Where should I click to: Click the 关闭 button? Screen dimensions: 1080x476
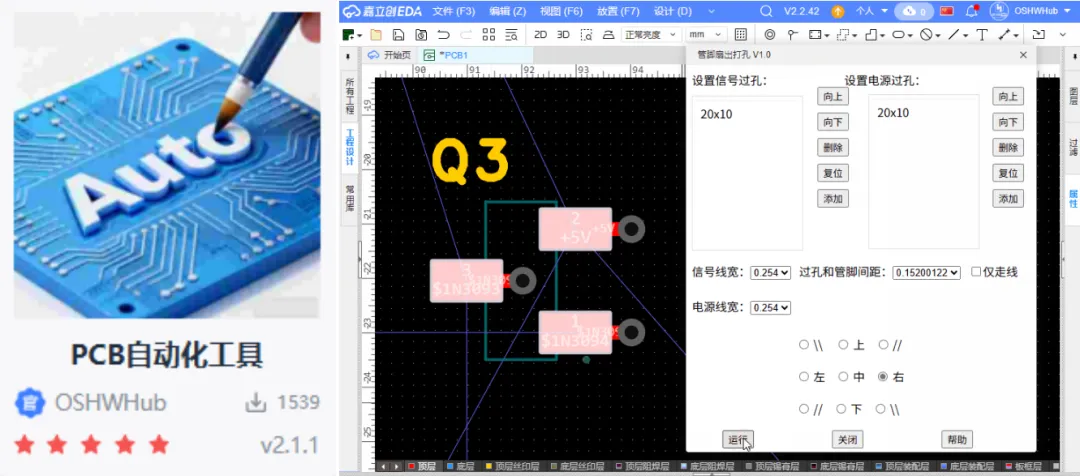click(847, 439)
